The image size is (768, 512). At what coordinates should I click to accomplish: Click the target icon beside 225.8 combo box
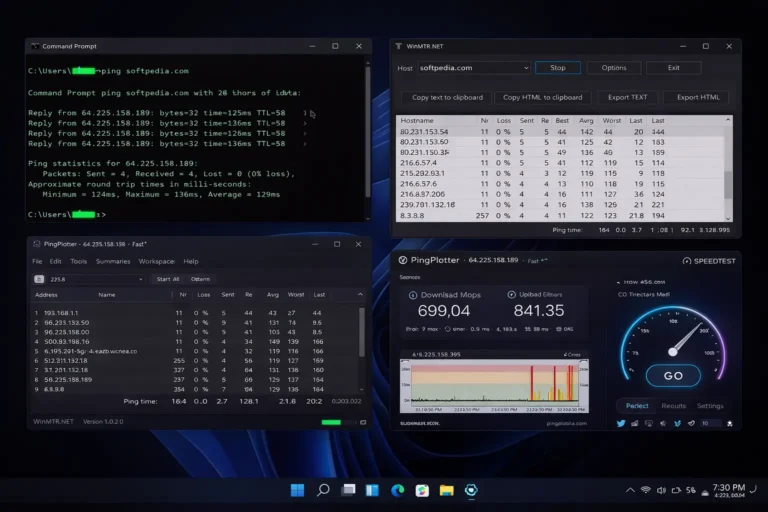point(39,279)
